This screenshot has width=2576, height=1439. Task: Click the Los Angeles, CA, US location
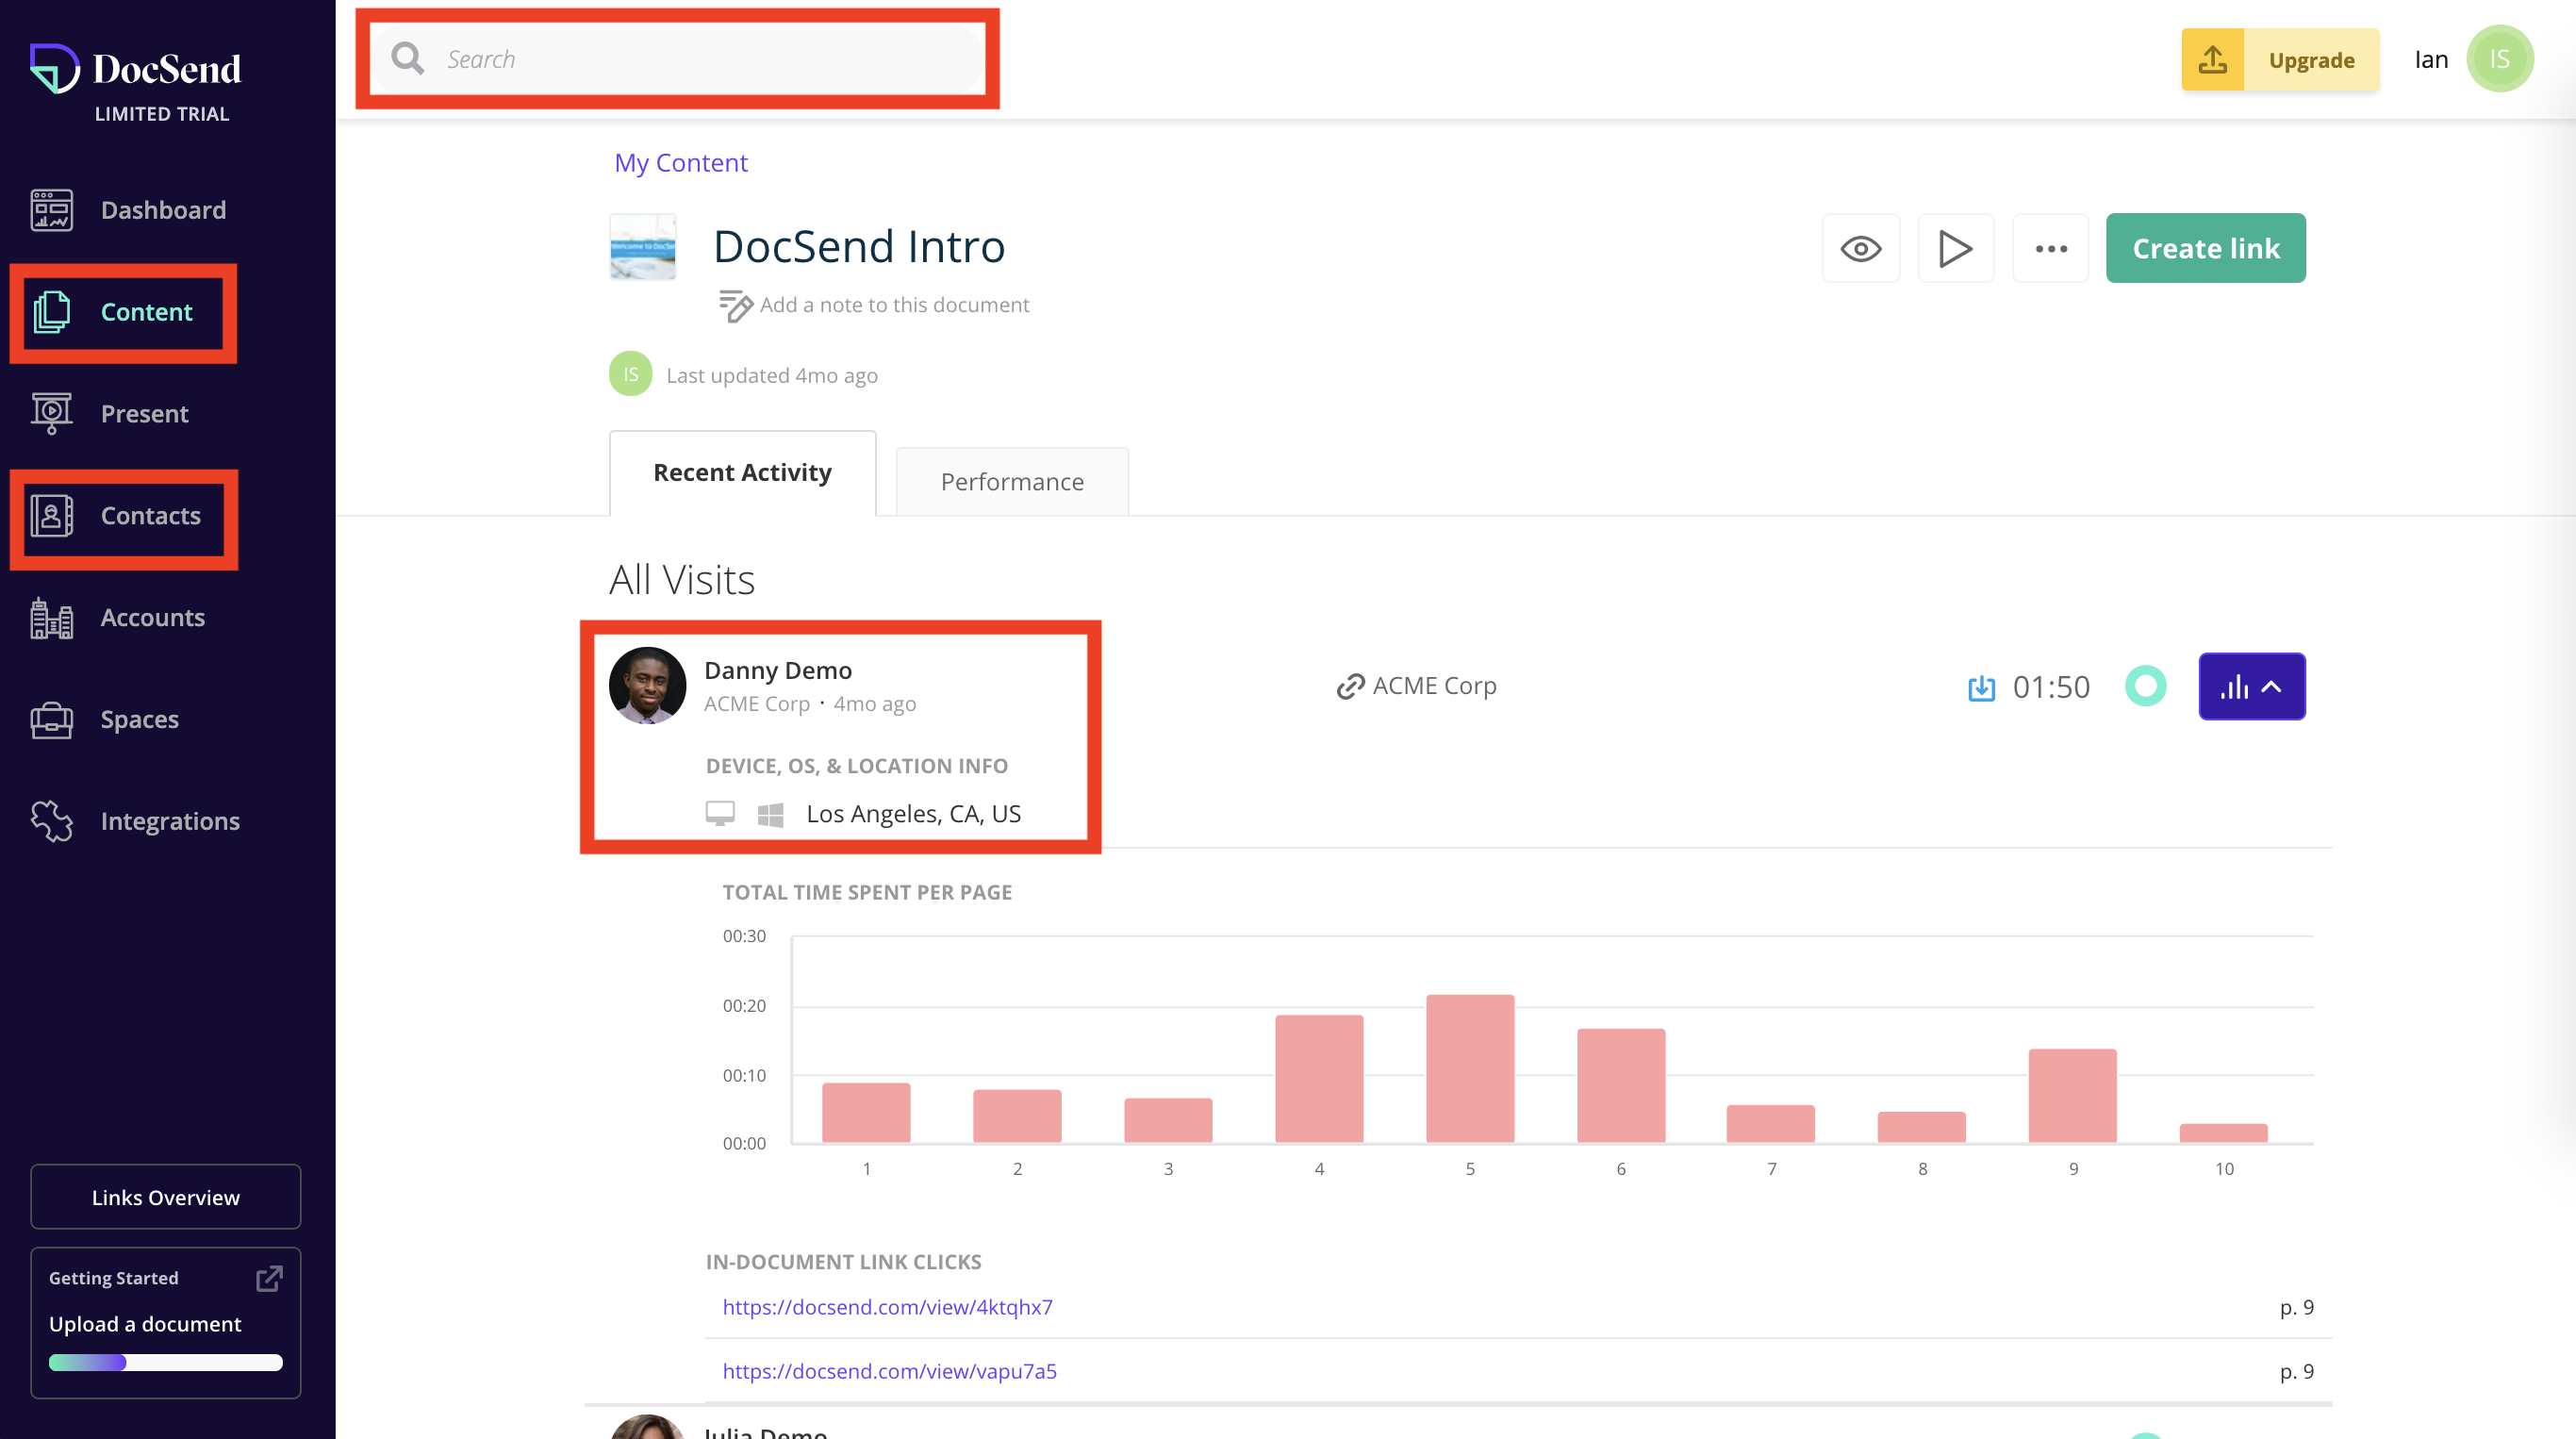[x=913, y=814]
